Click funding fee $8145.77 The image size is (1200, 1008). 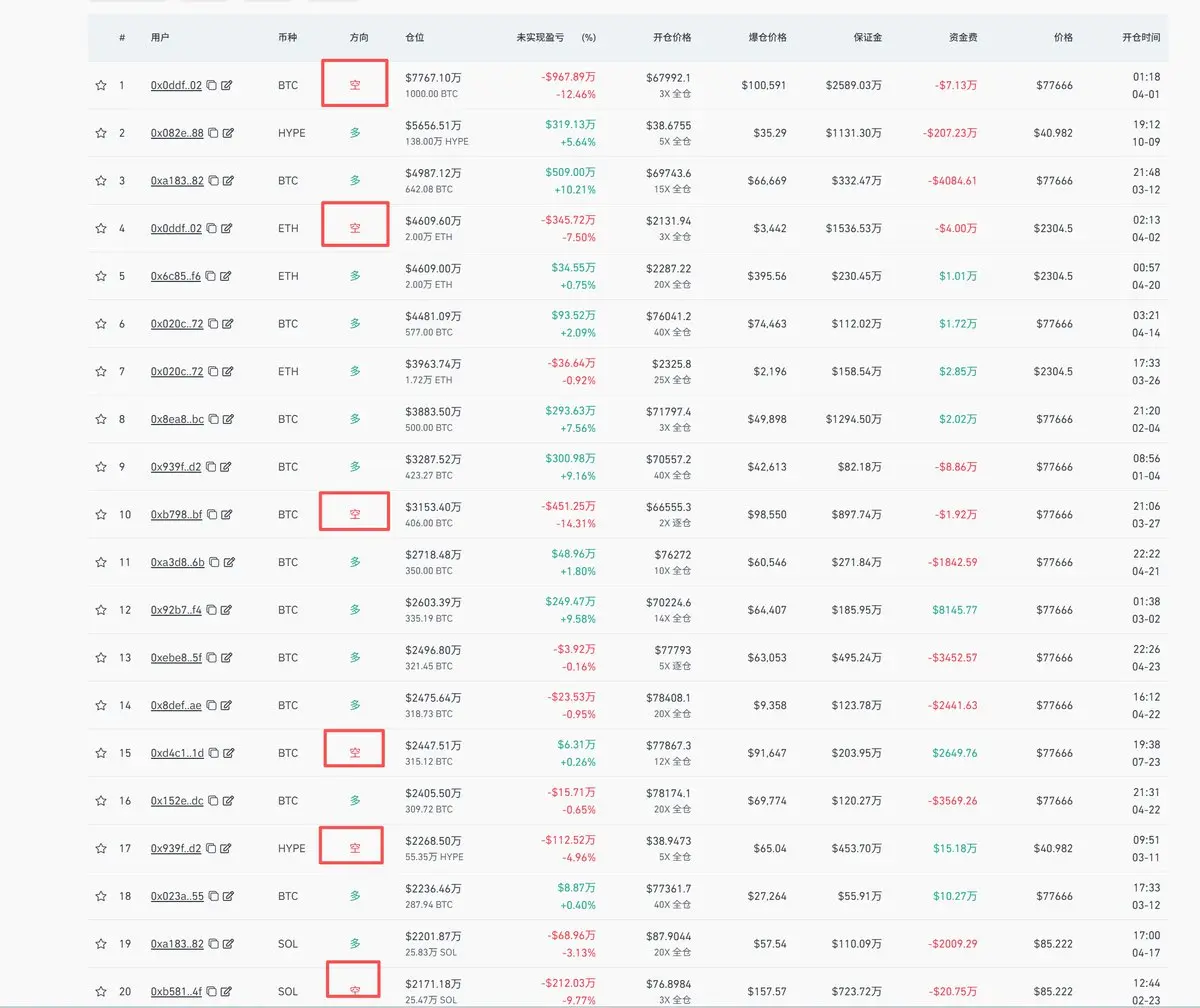click(955, 610)
